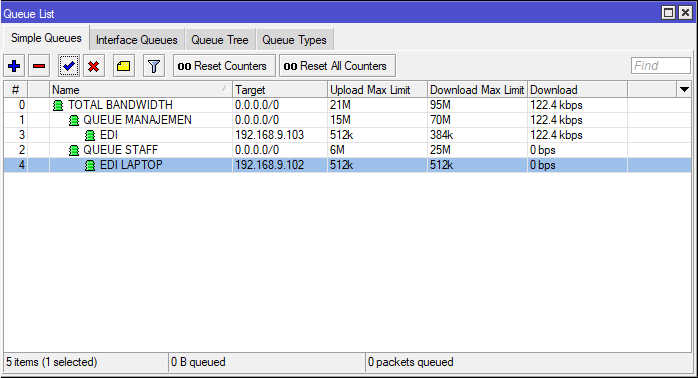Click QUEUE STAFF 0 bps download value
Screen dimensions: 698x378
pyautogui.click(x=543, y=150)
